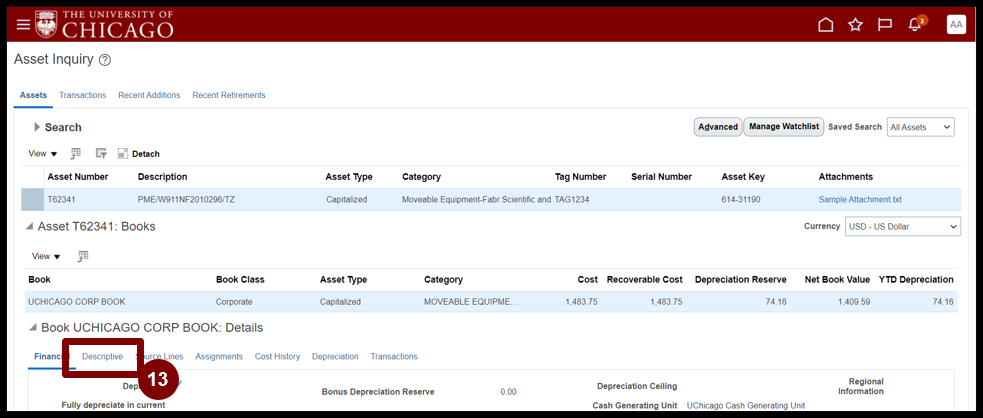This screenshot has width=983, height=418.
Task: Click Wrap icon in search results toolbar
Action: point(101,154)
